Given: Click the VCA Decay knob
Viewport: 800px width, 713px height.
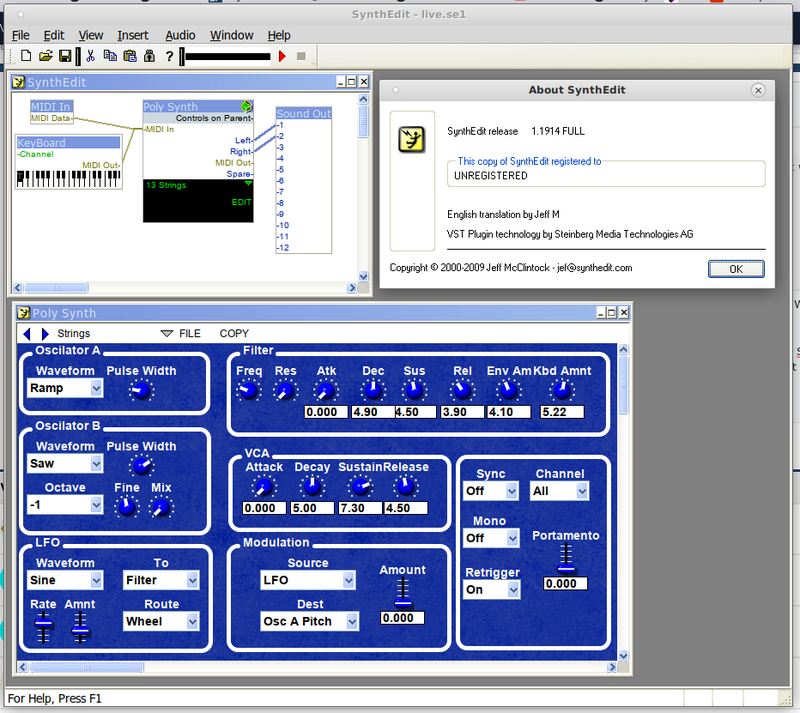Looking at the screenshot, I should (x=312, y=487).
